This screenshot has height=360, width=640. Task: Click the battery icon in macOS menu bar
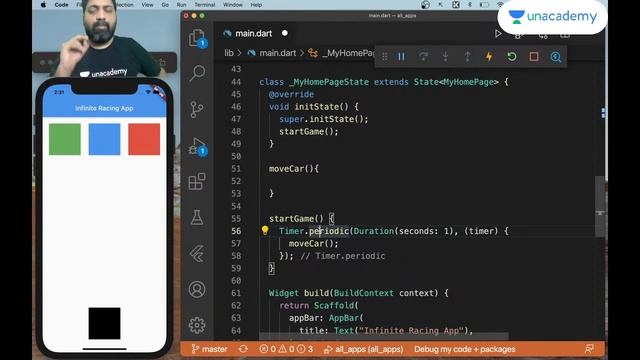point(484,5)
